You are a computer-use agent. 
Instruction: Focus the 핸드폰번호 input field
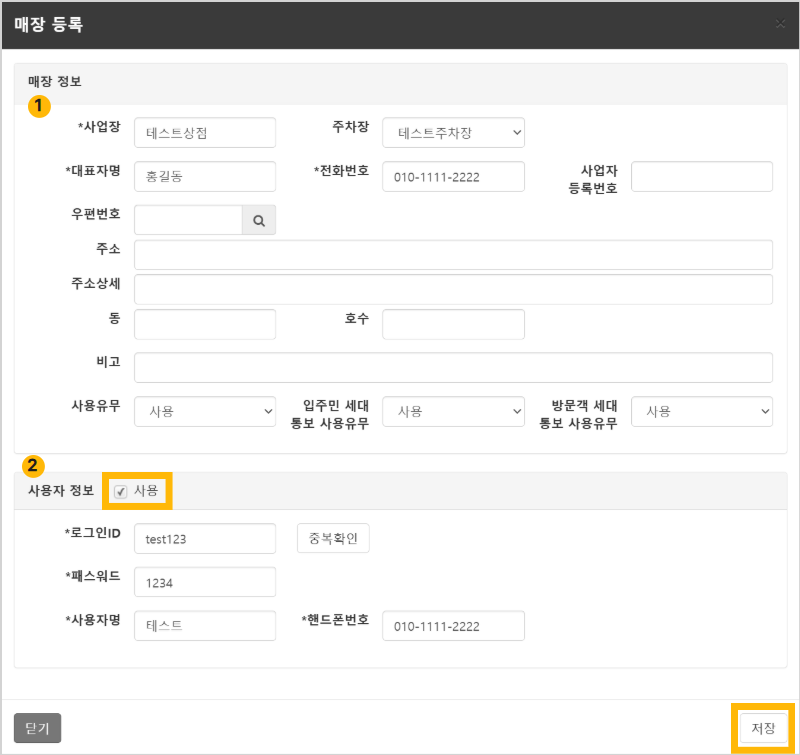(453, 625)
